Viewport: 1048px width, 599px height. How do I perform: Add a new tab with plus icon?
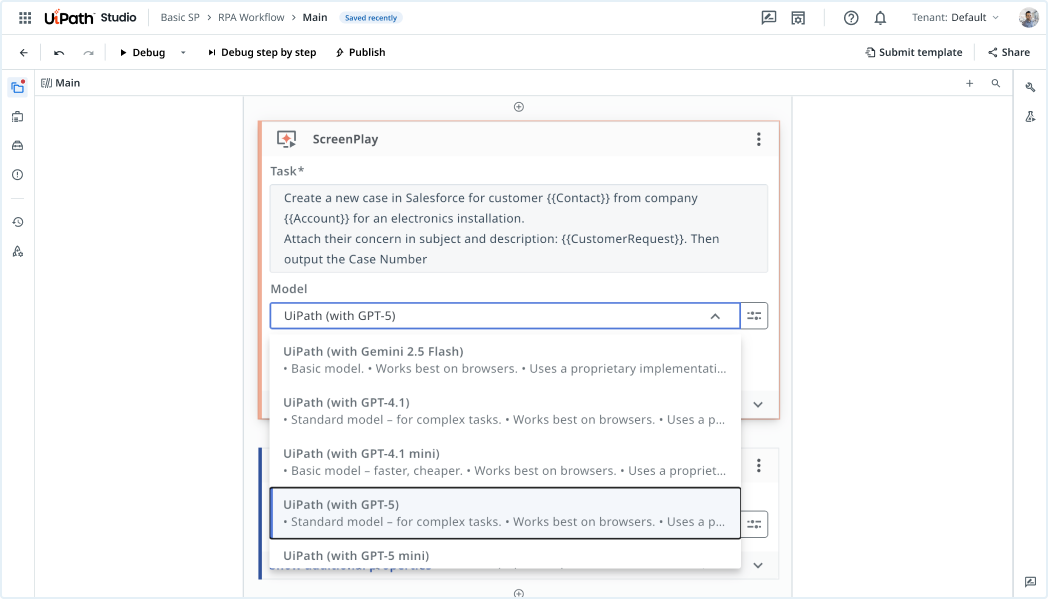coord(969,84)
